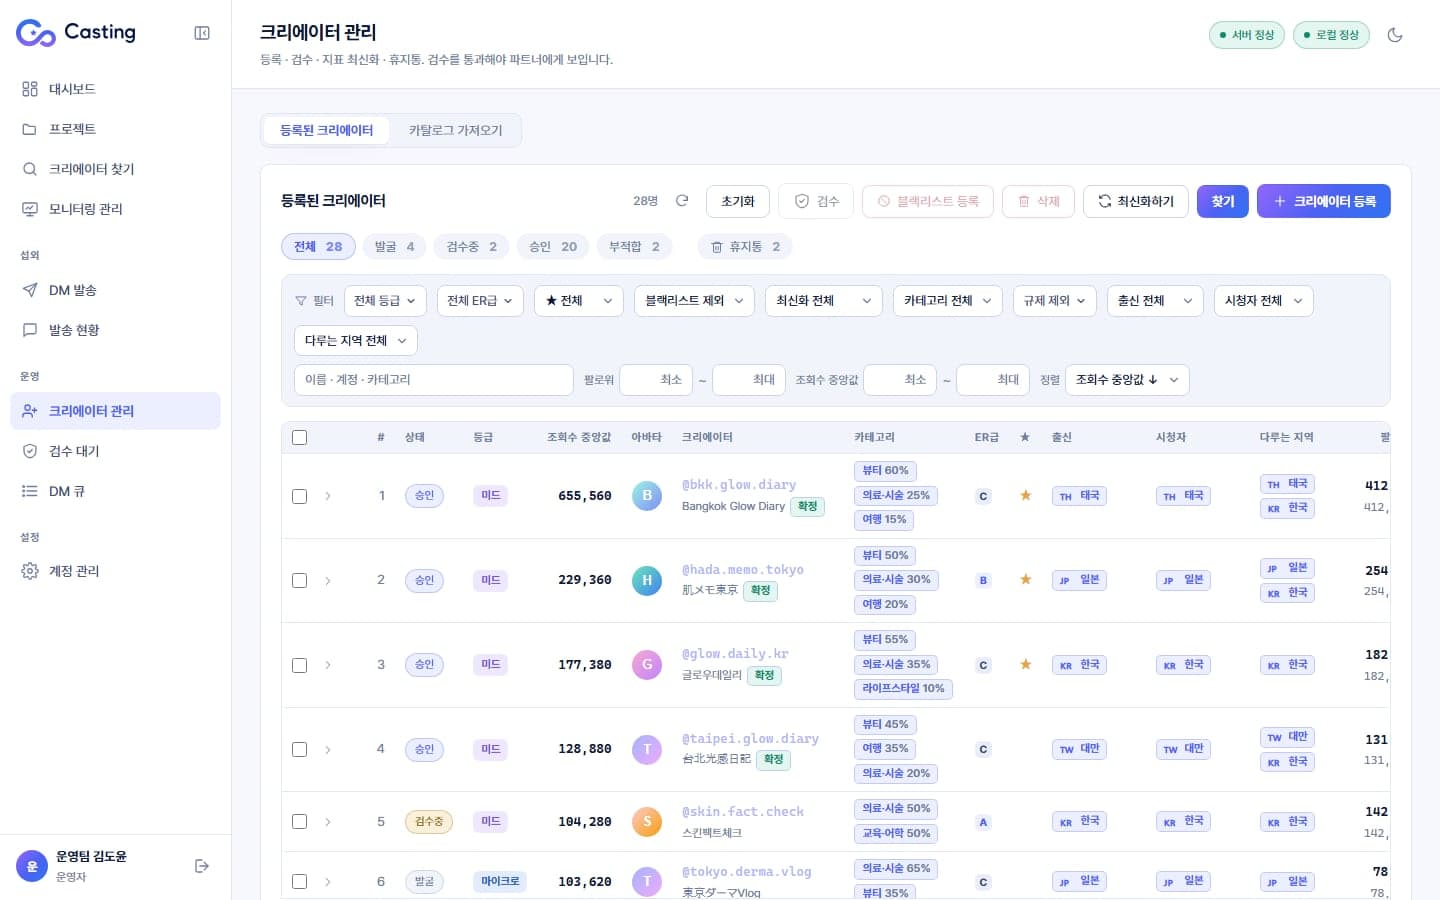This screenshot has height=900, width=1440.
Task: Tick the select-all header checkbox
Action: [299, 437]
